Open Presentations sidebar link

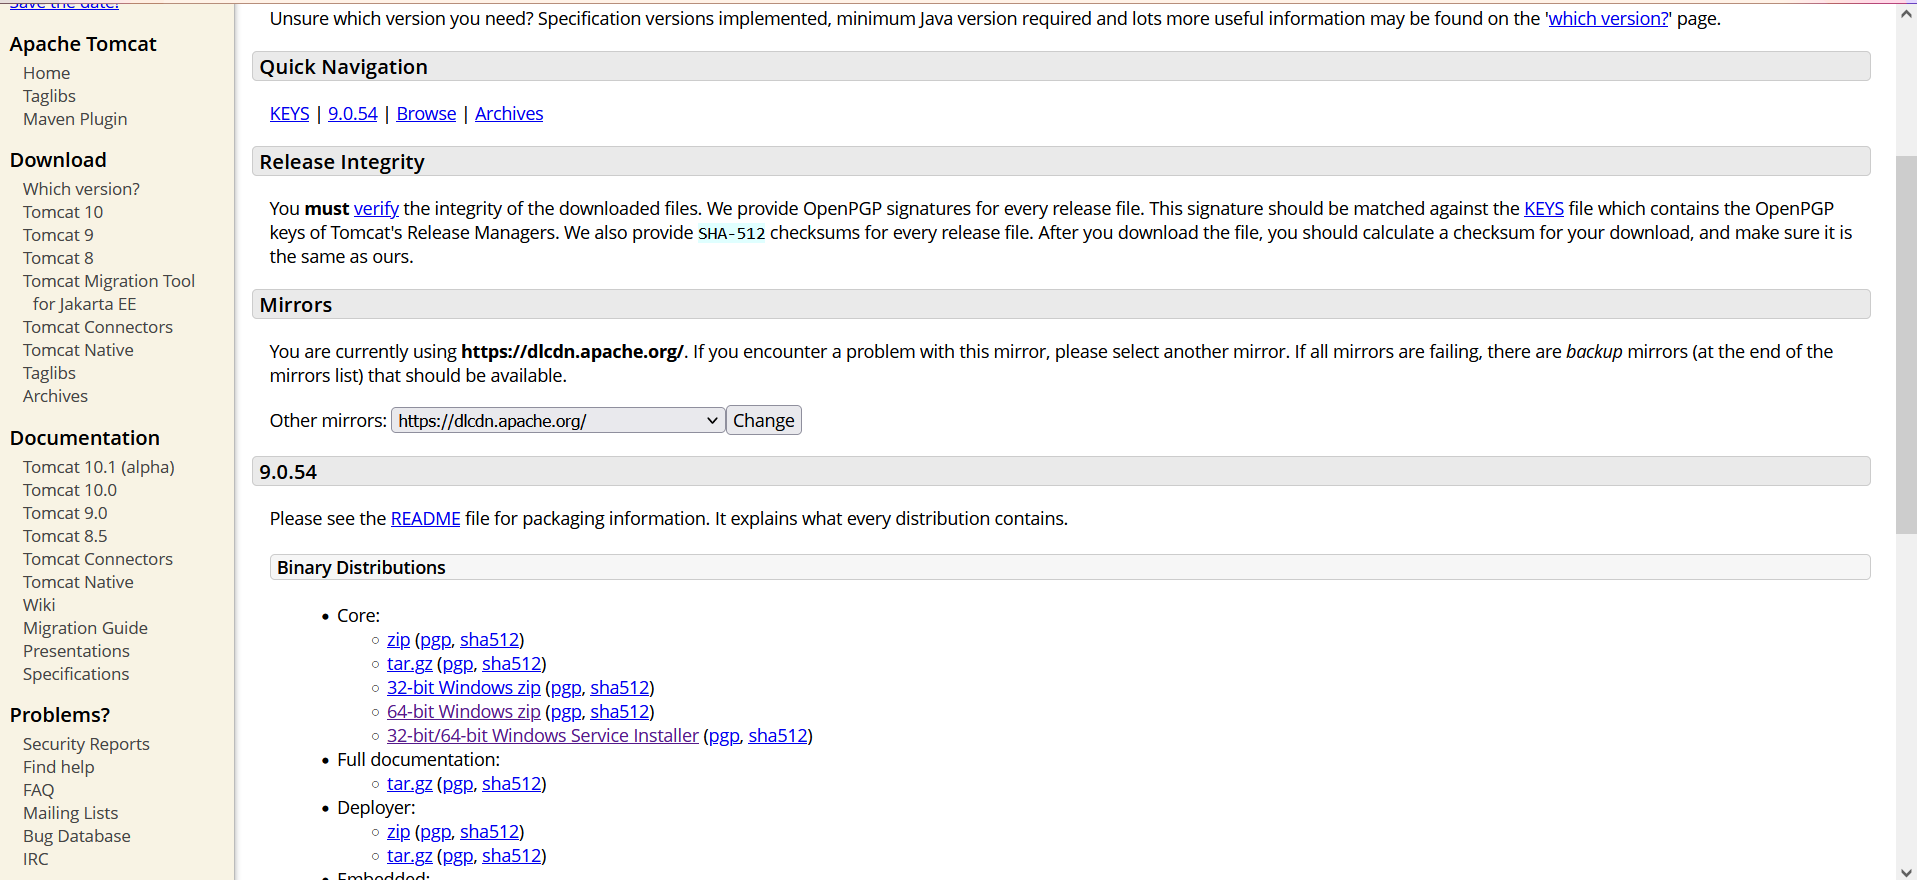[76, 651]
